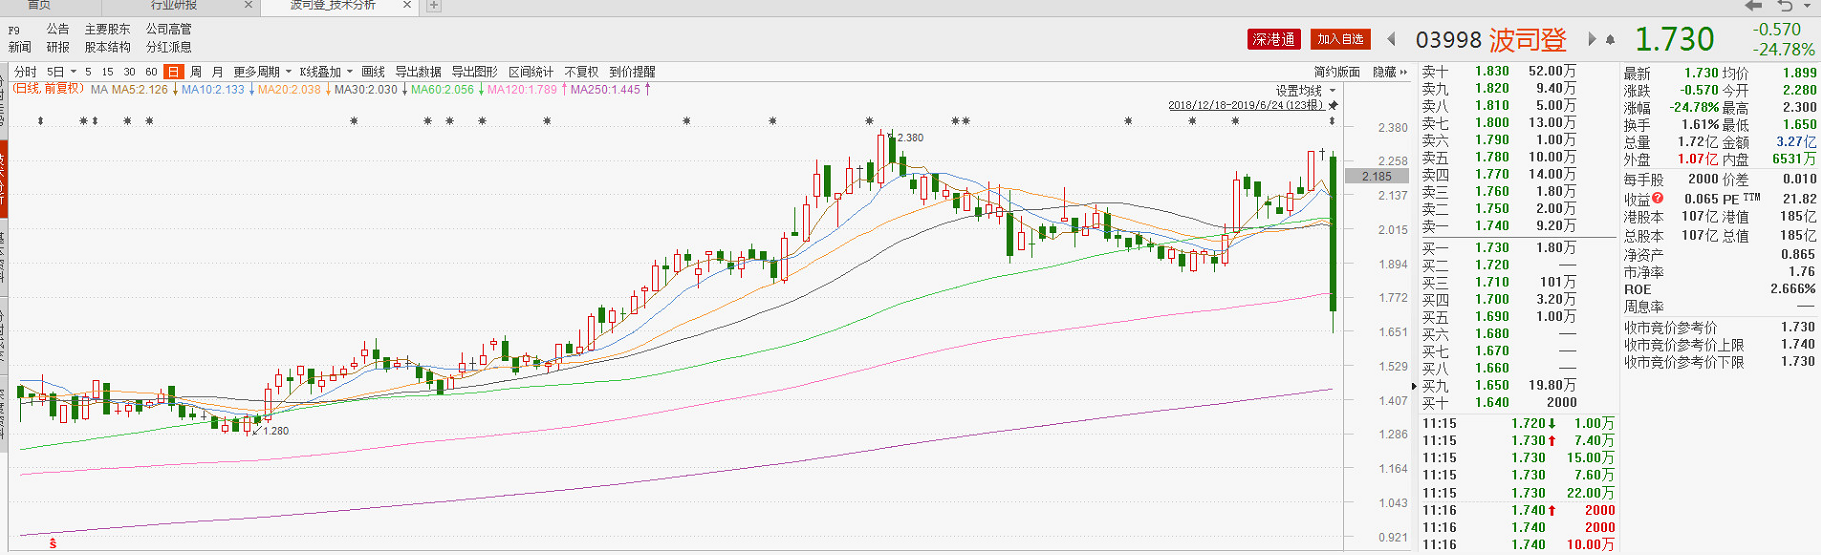This screenshot has width=1821, height=555.
Task: Close the 行业研报 tab
Action: coord(248,6)
